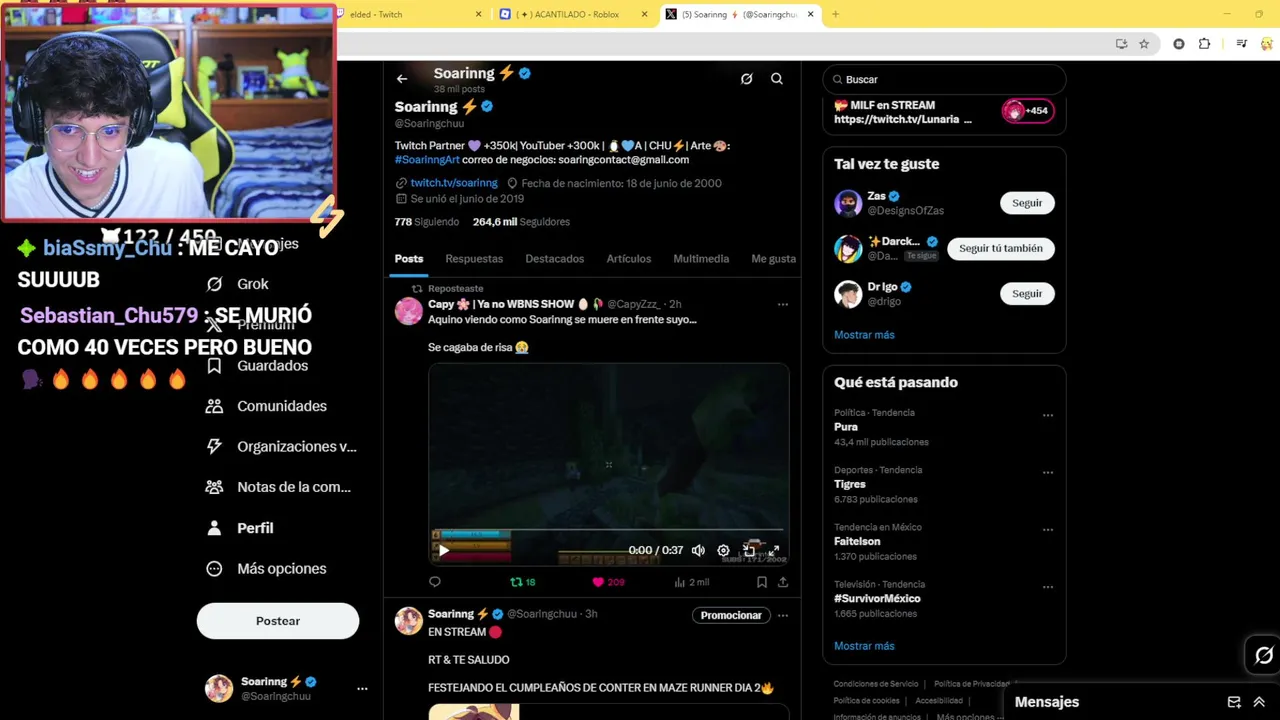
Task: Follow Darck with Seguir tú también
Action: tap(1001, 248)
